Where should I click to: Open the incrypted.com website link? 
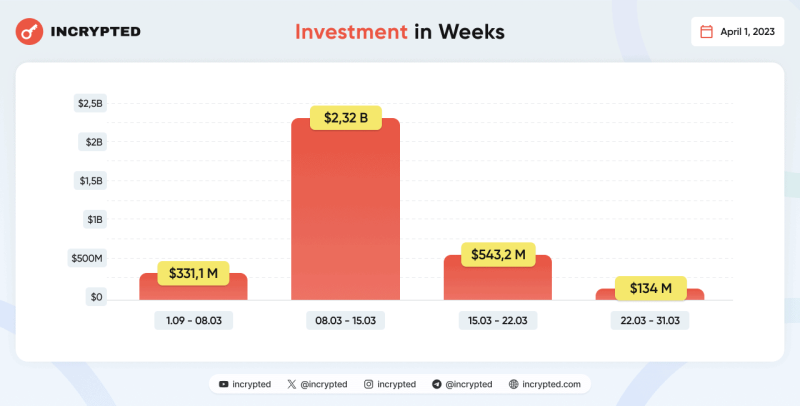(x=551, y=384)
